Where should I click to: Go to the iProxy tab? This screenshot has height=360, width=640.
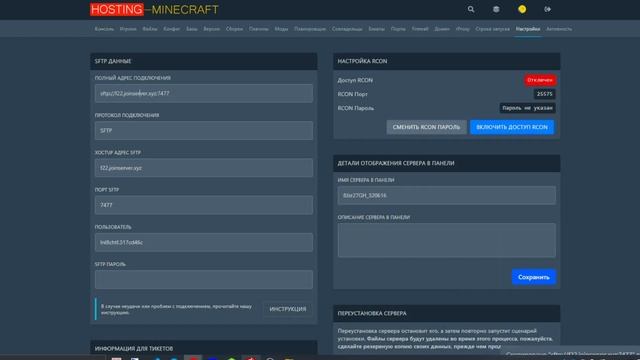[x=462, y=29]
